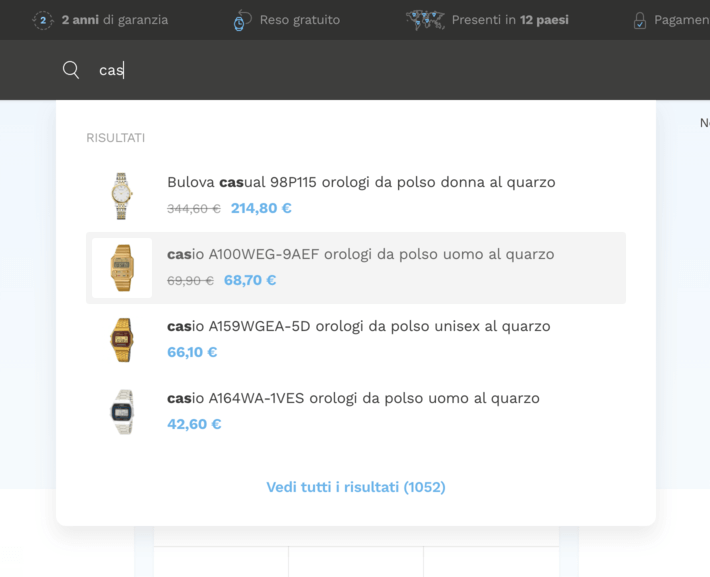The height and width of the screenshot is (577, 710).
Task: Open the casio A164WA-1VES result title
Action: 353,398
